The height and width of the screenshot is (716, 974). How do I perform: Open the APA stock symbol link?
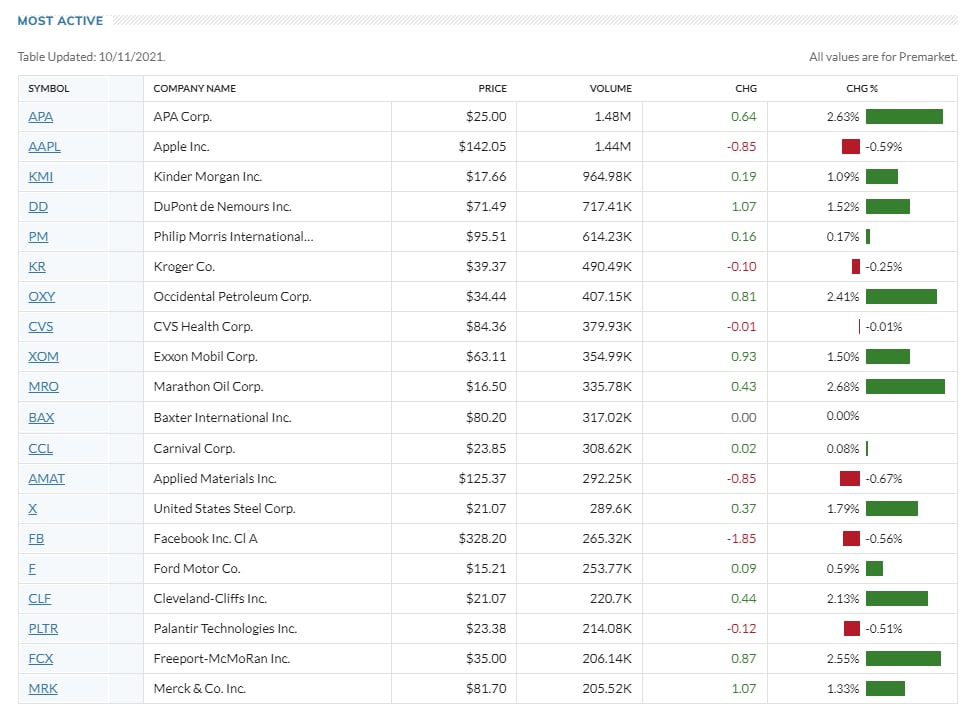coord(40,117)
